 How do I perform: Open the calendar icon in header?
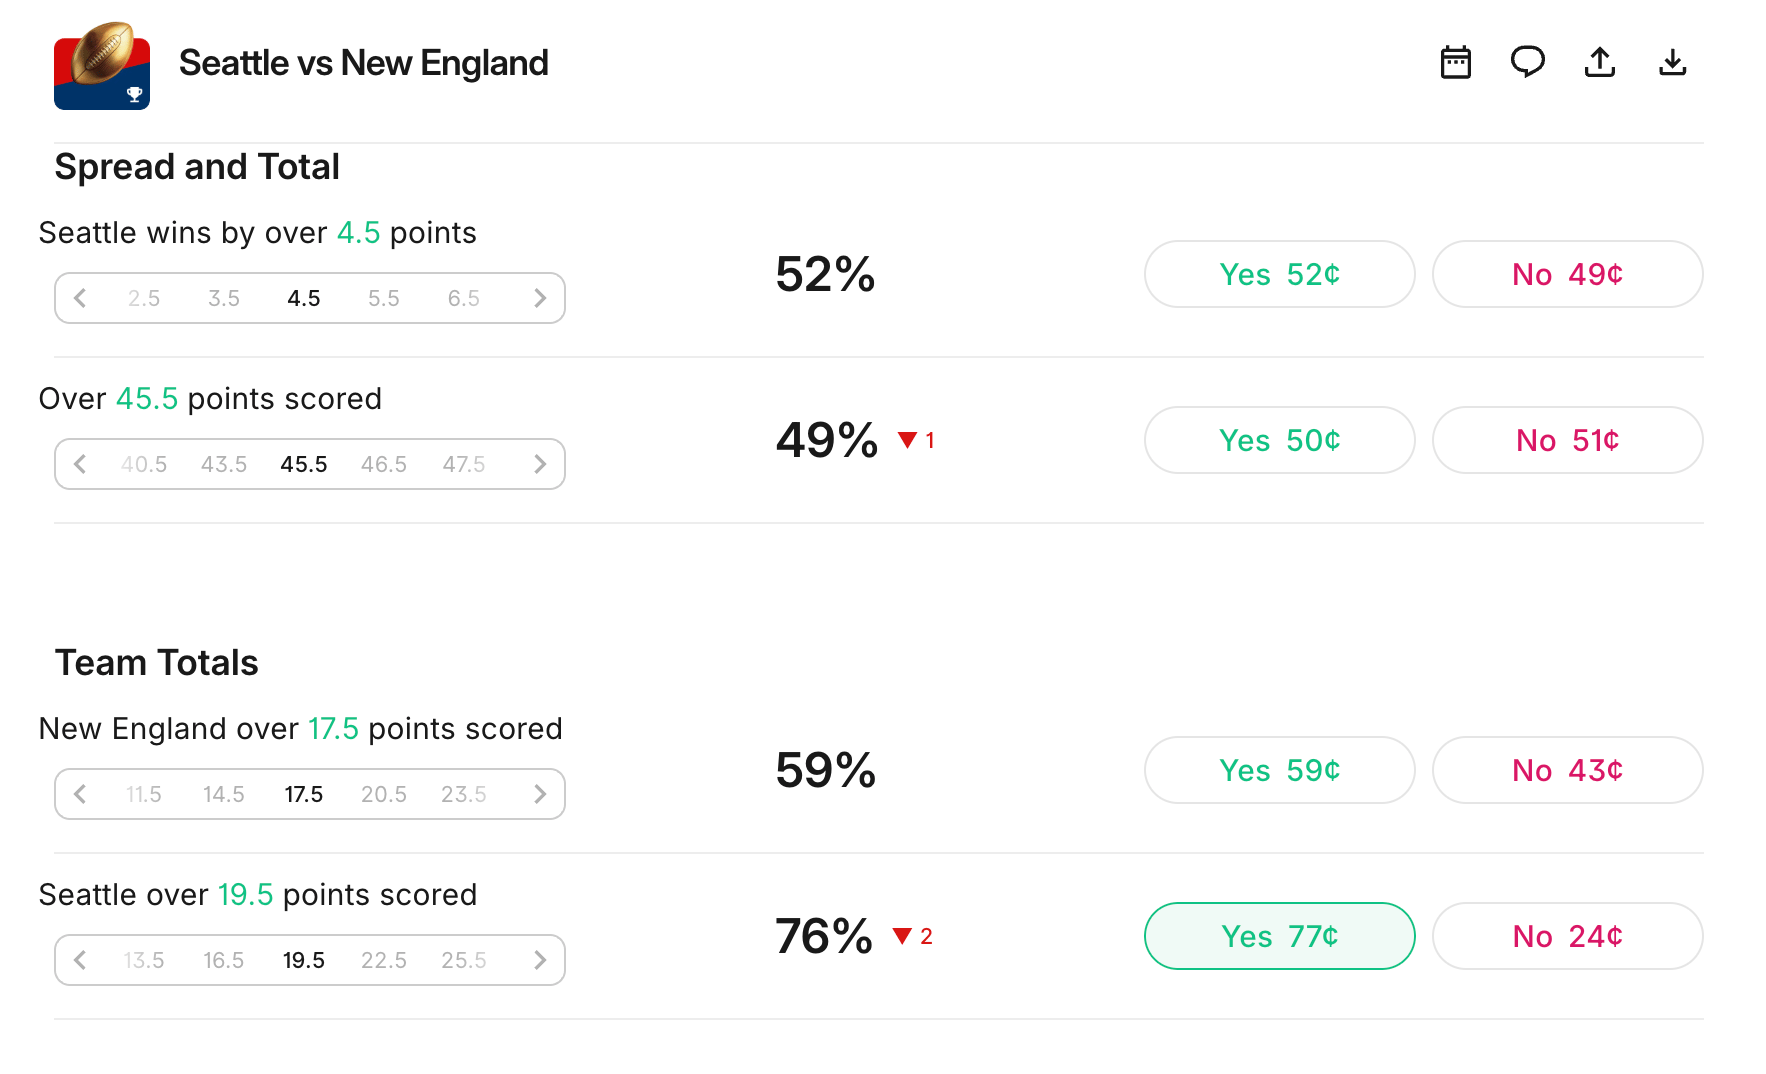click(x=1455, y=63)
